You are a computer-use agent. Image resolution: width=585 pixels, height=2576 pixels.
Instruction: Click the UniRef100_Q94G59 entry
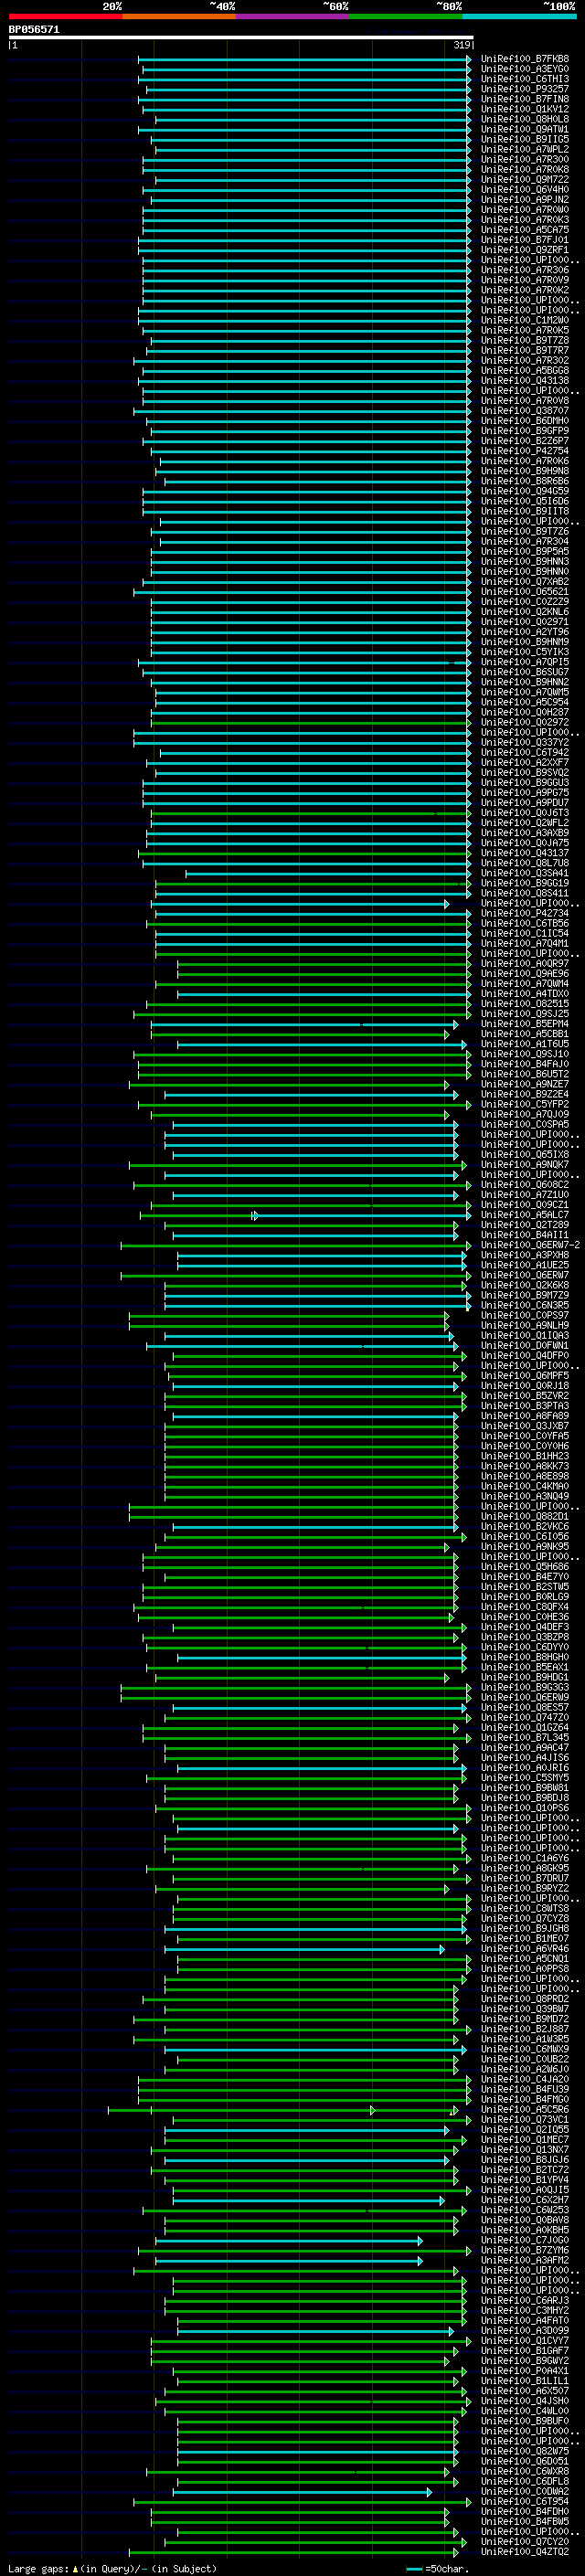[x=525, y=491]
